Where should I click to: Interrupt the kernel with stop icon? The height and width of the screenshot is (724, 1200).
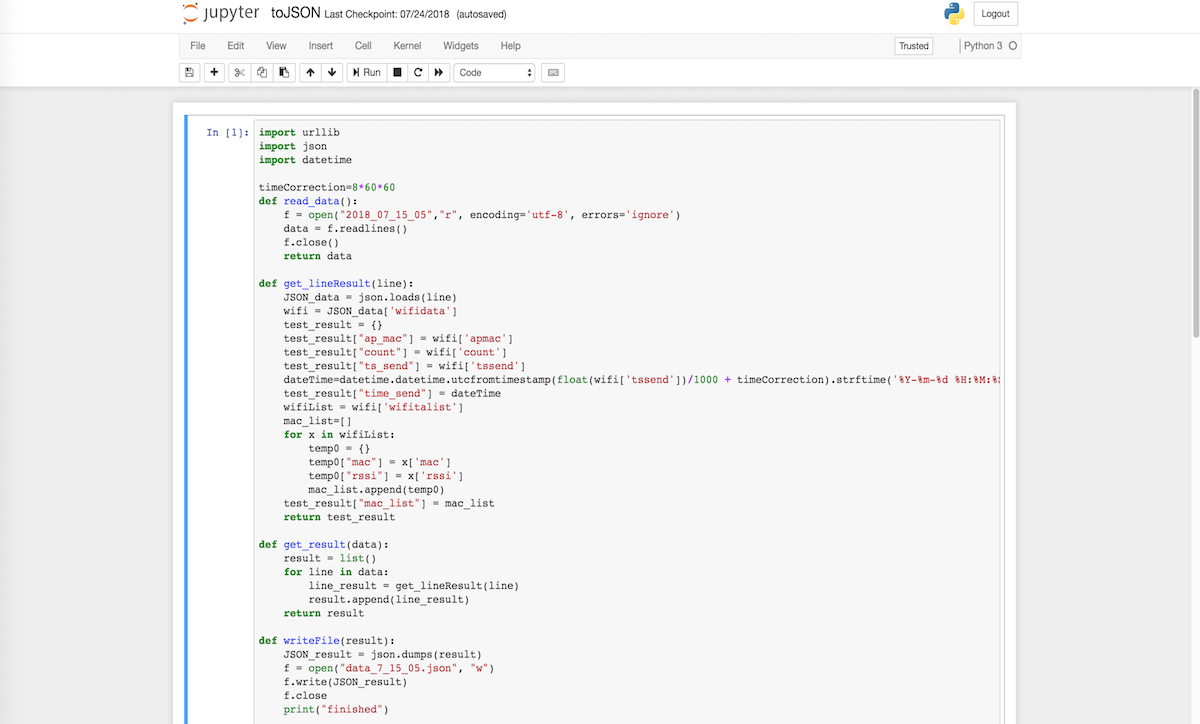point(397,73)
